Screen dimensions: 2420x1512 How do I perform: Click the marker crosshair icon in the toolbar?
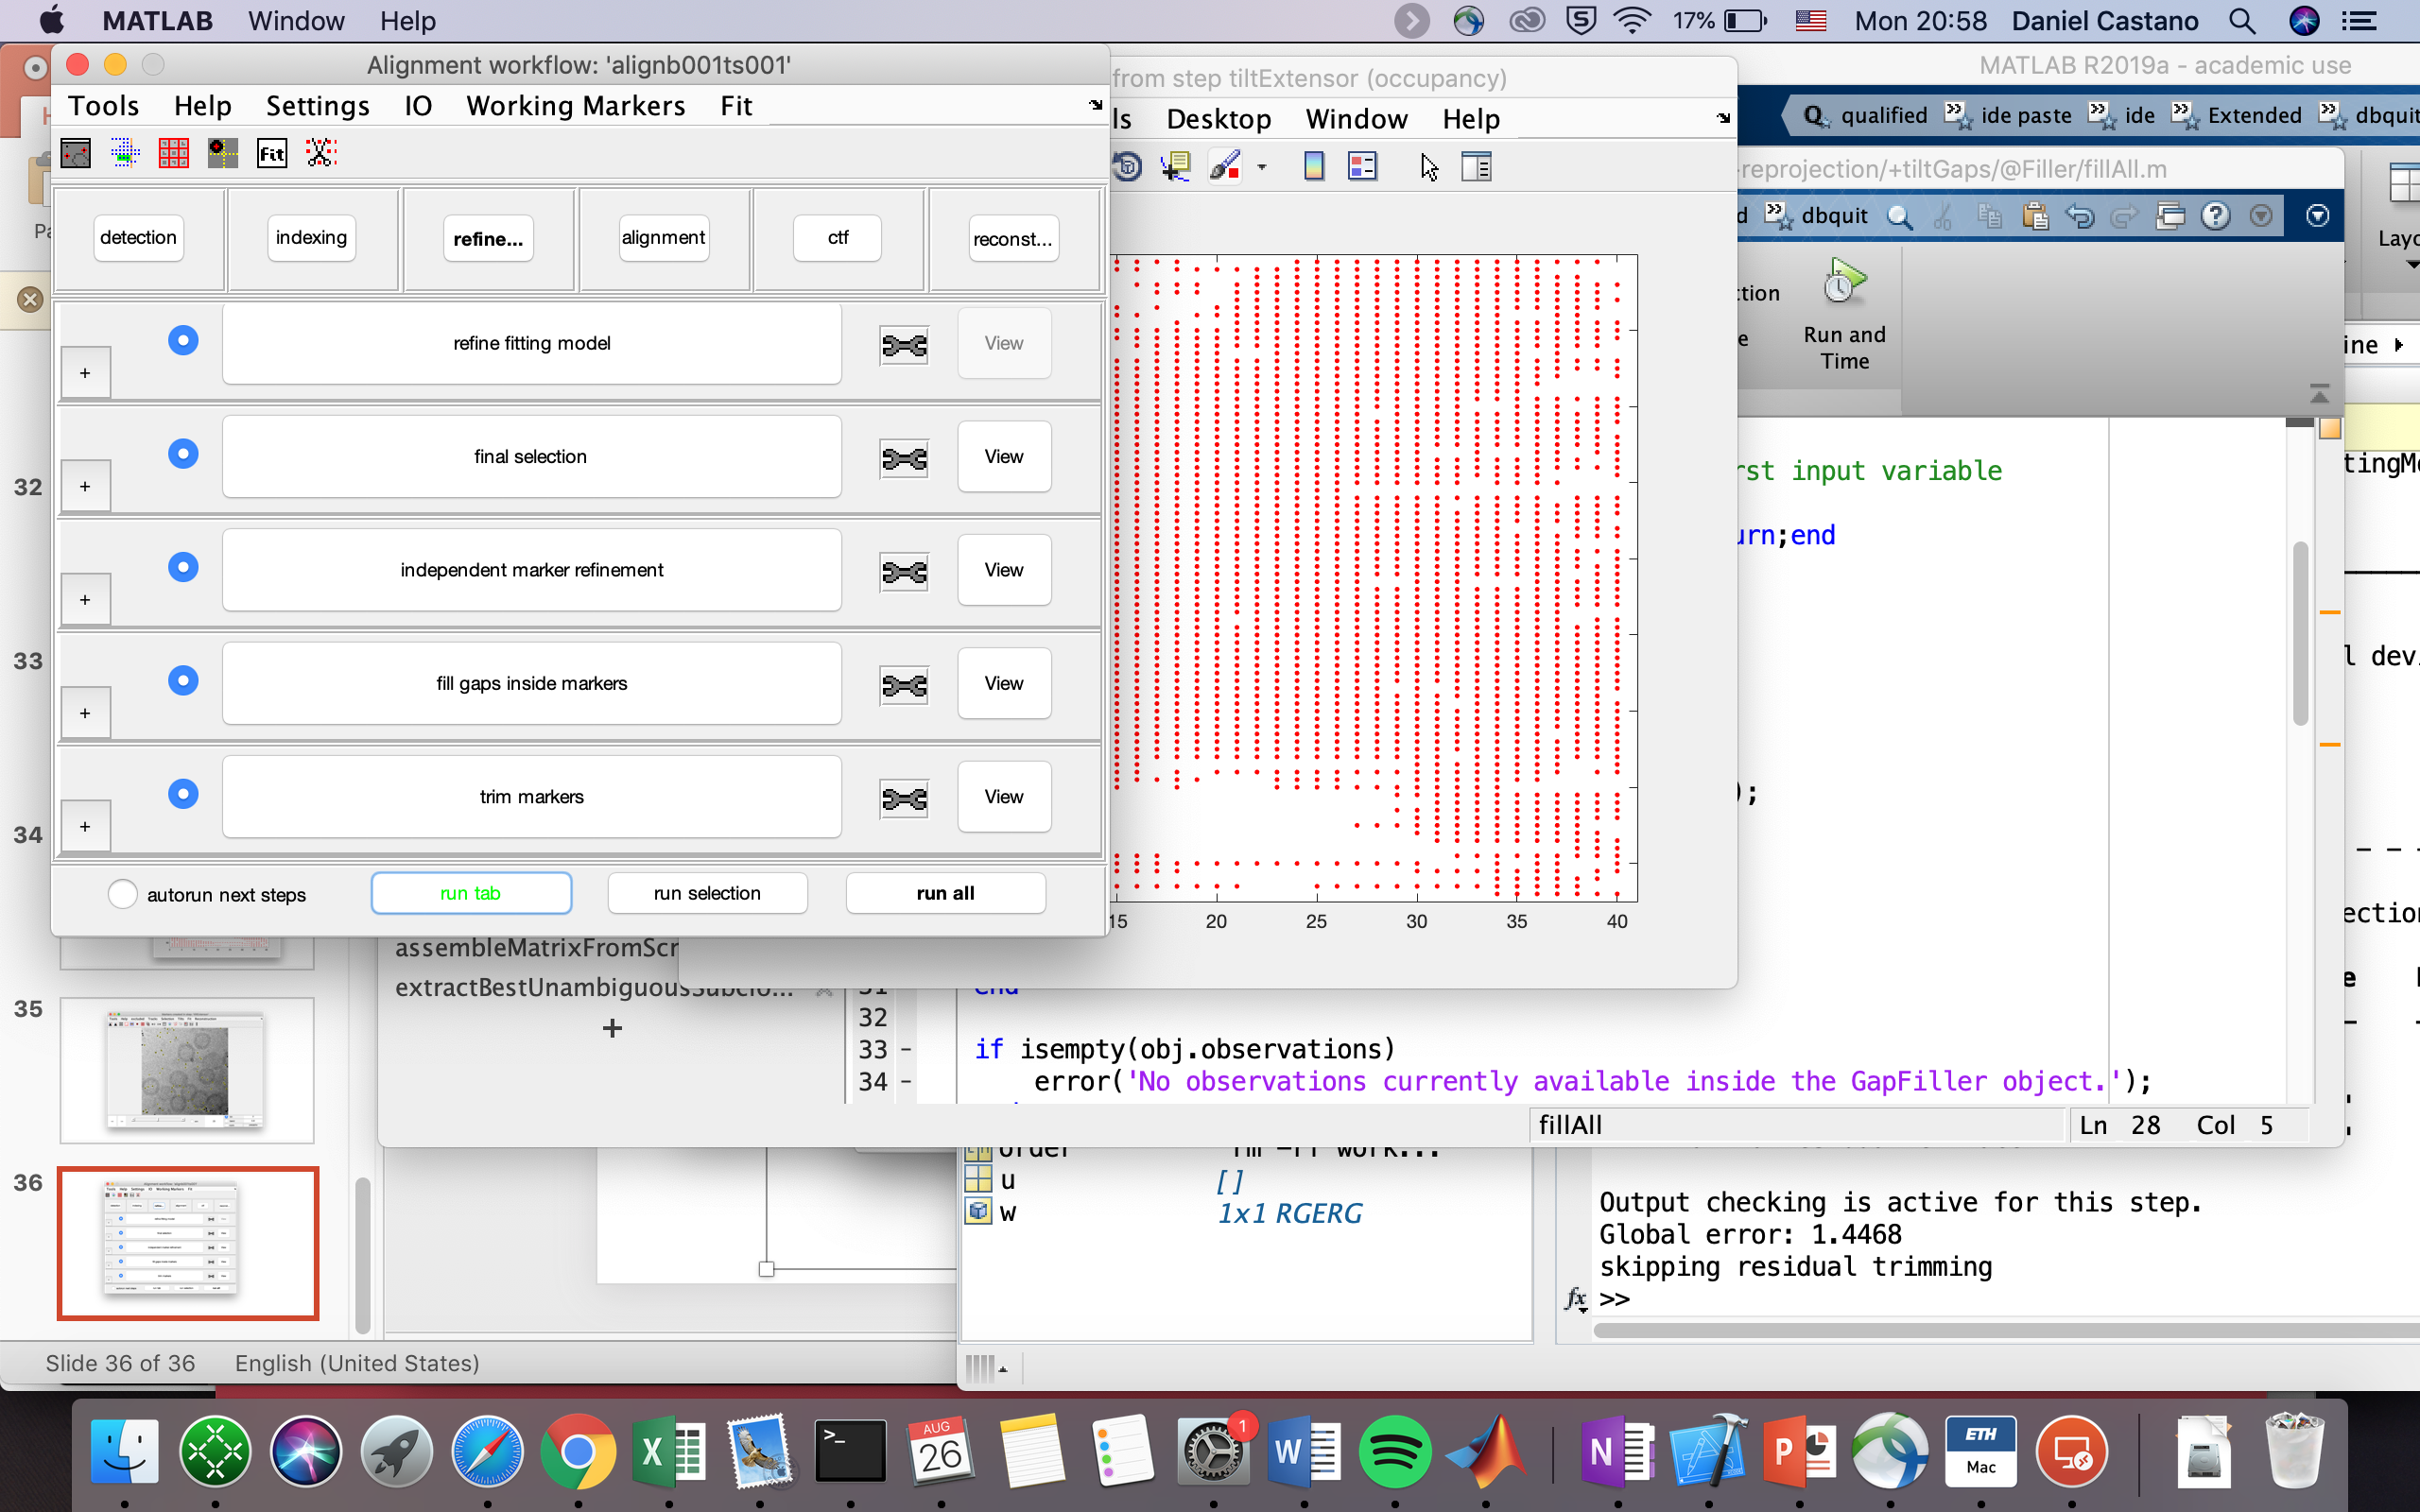click(223, 153)
